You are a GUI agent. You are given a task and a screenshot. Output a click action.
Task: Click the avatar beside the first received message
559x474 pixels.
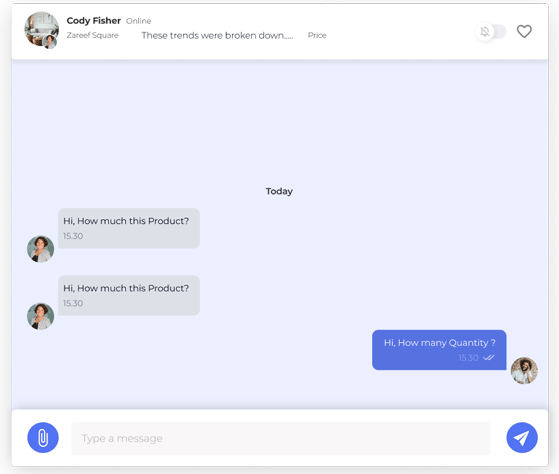(41, 249)
